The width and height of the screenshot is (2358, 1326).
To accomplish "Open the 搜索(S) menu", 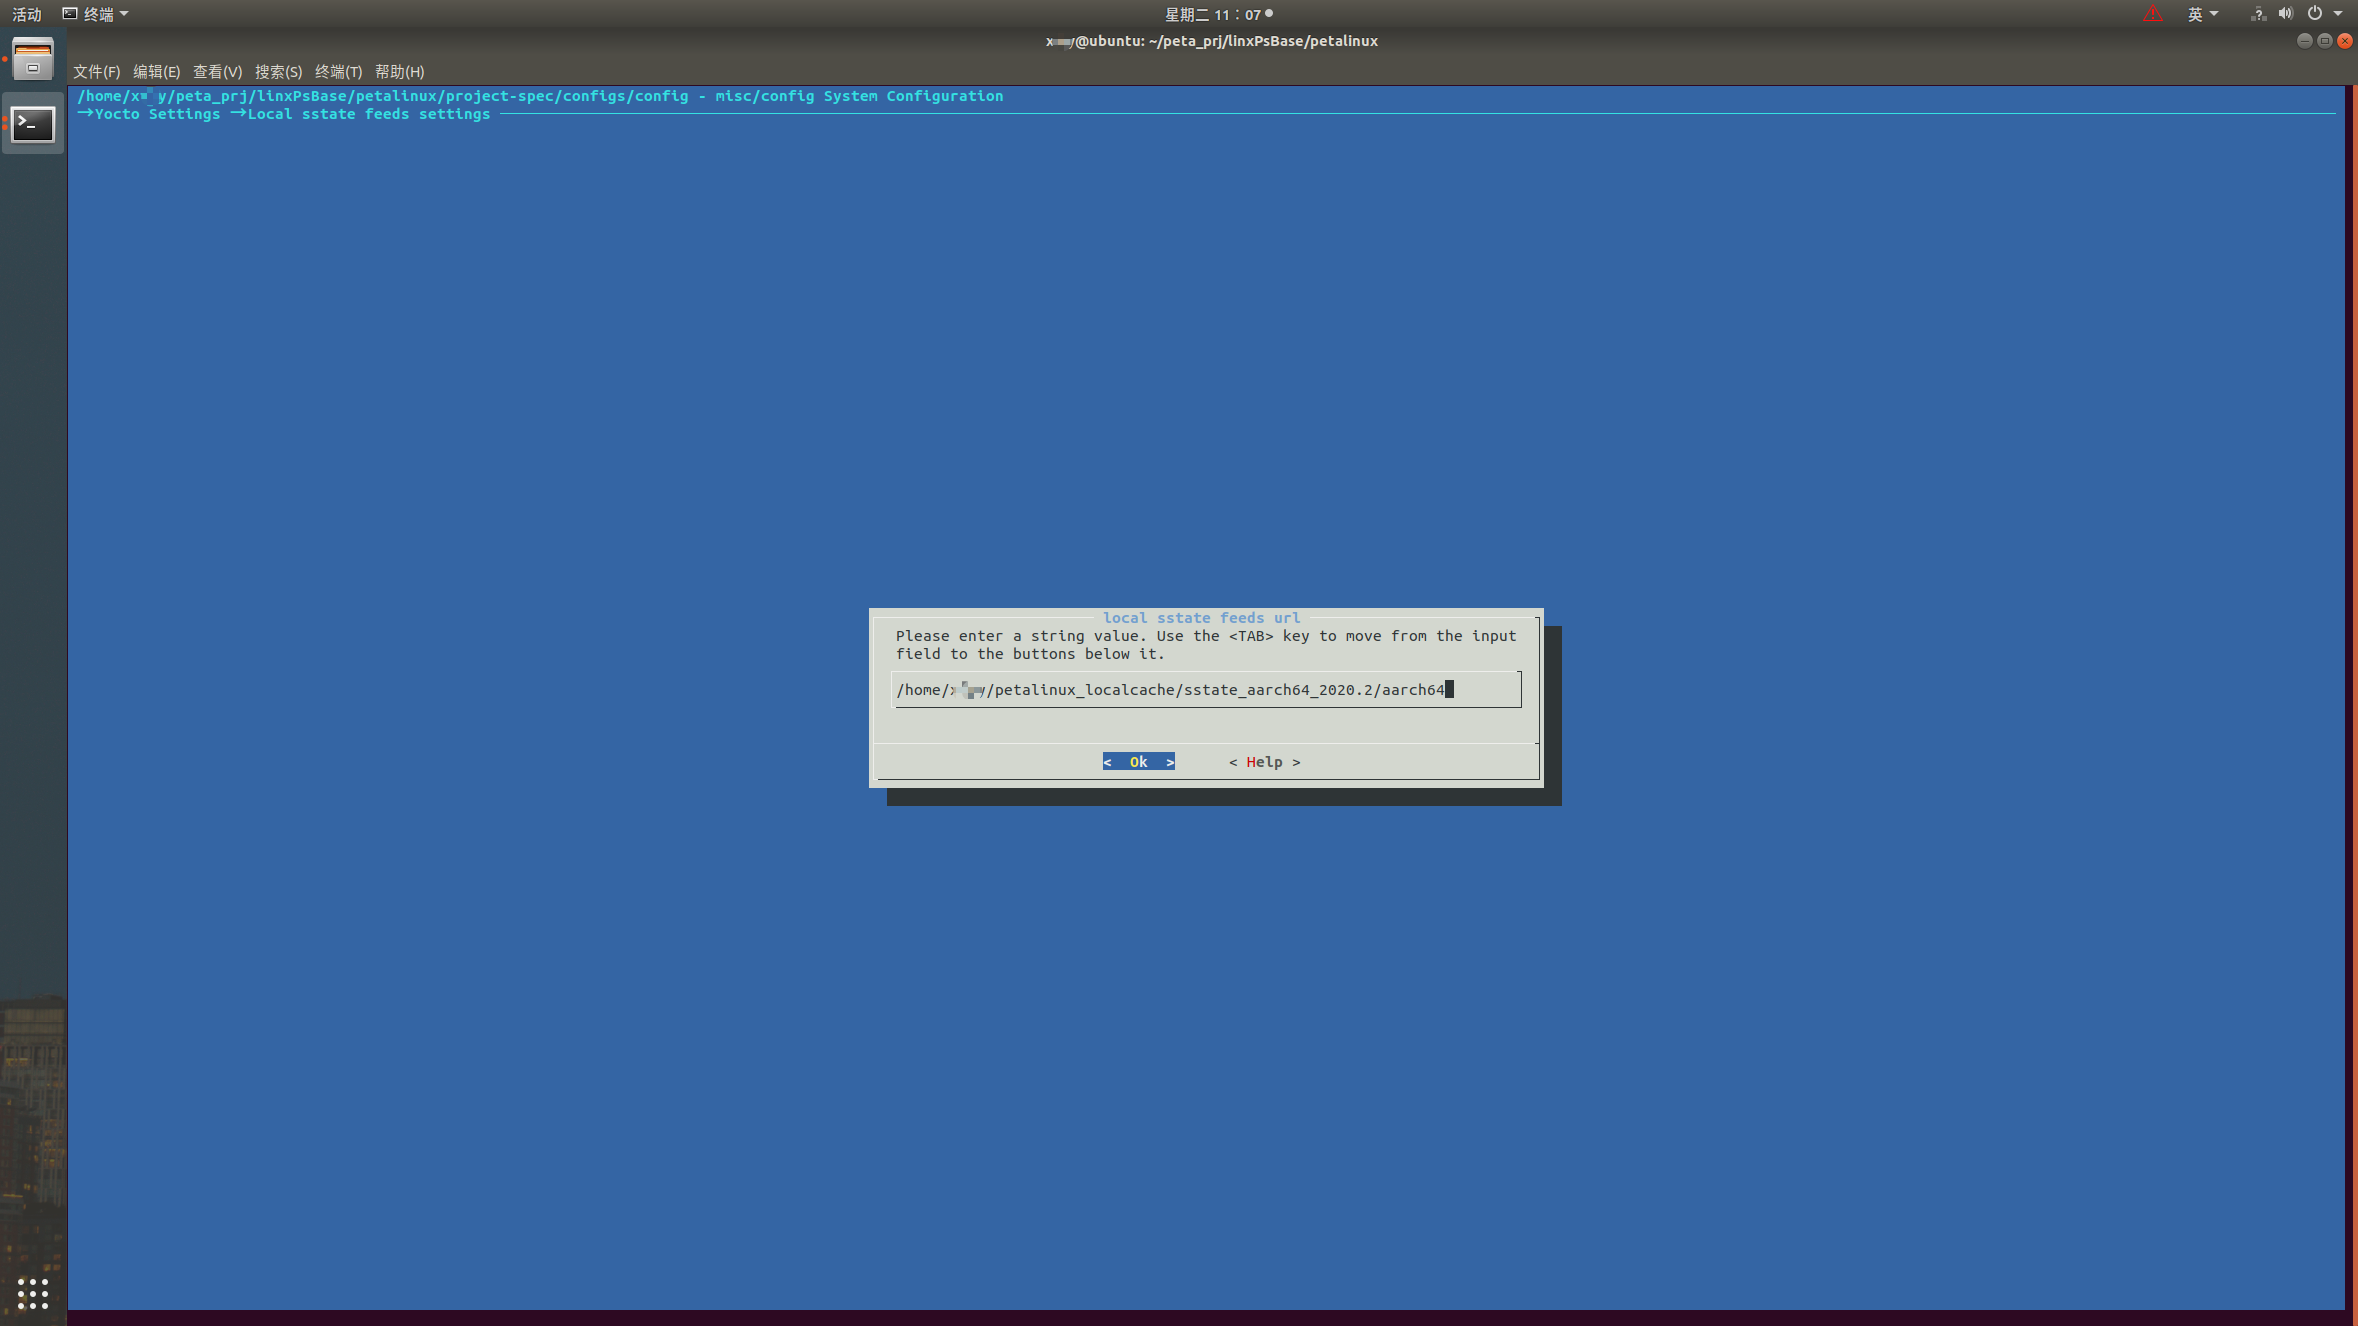I will point(278,71).
